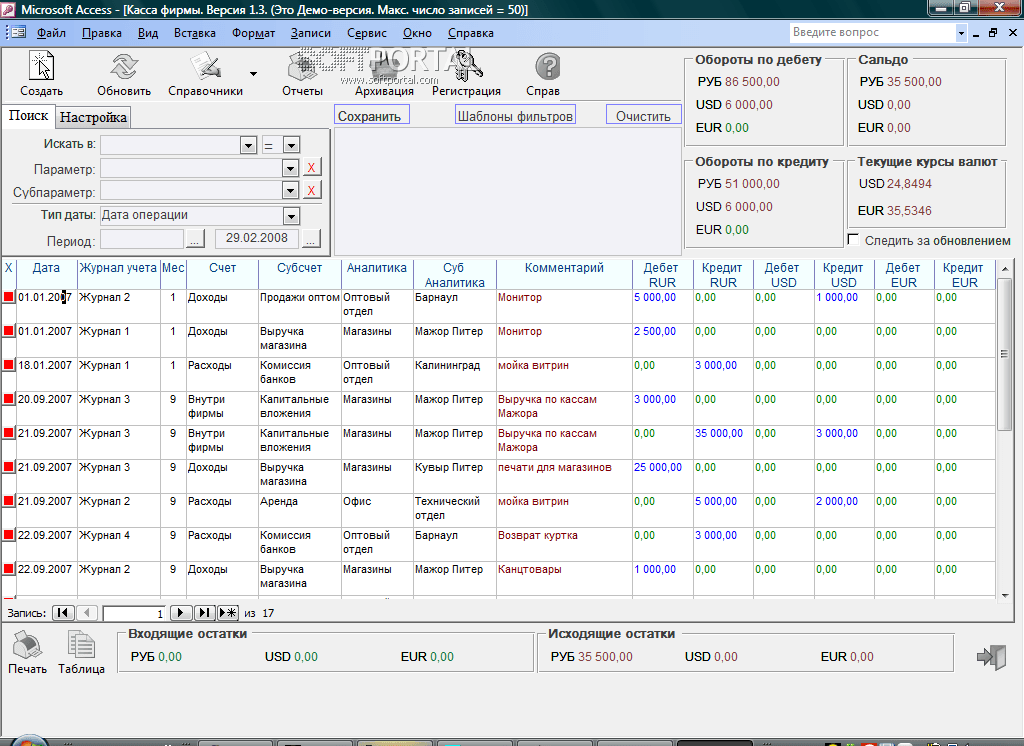Open the Сервис menu

pos(366,33)
